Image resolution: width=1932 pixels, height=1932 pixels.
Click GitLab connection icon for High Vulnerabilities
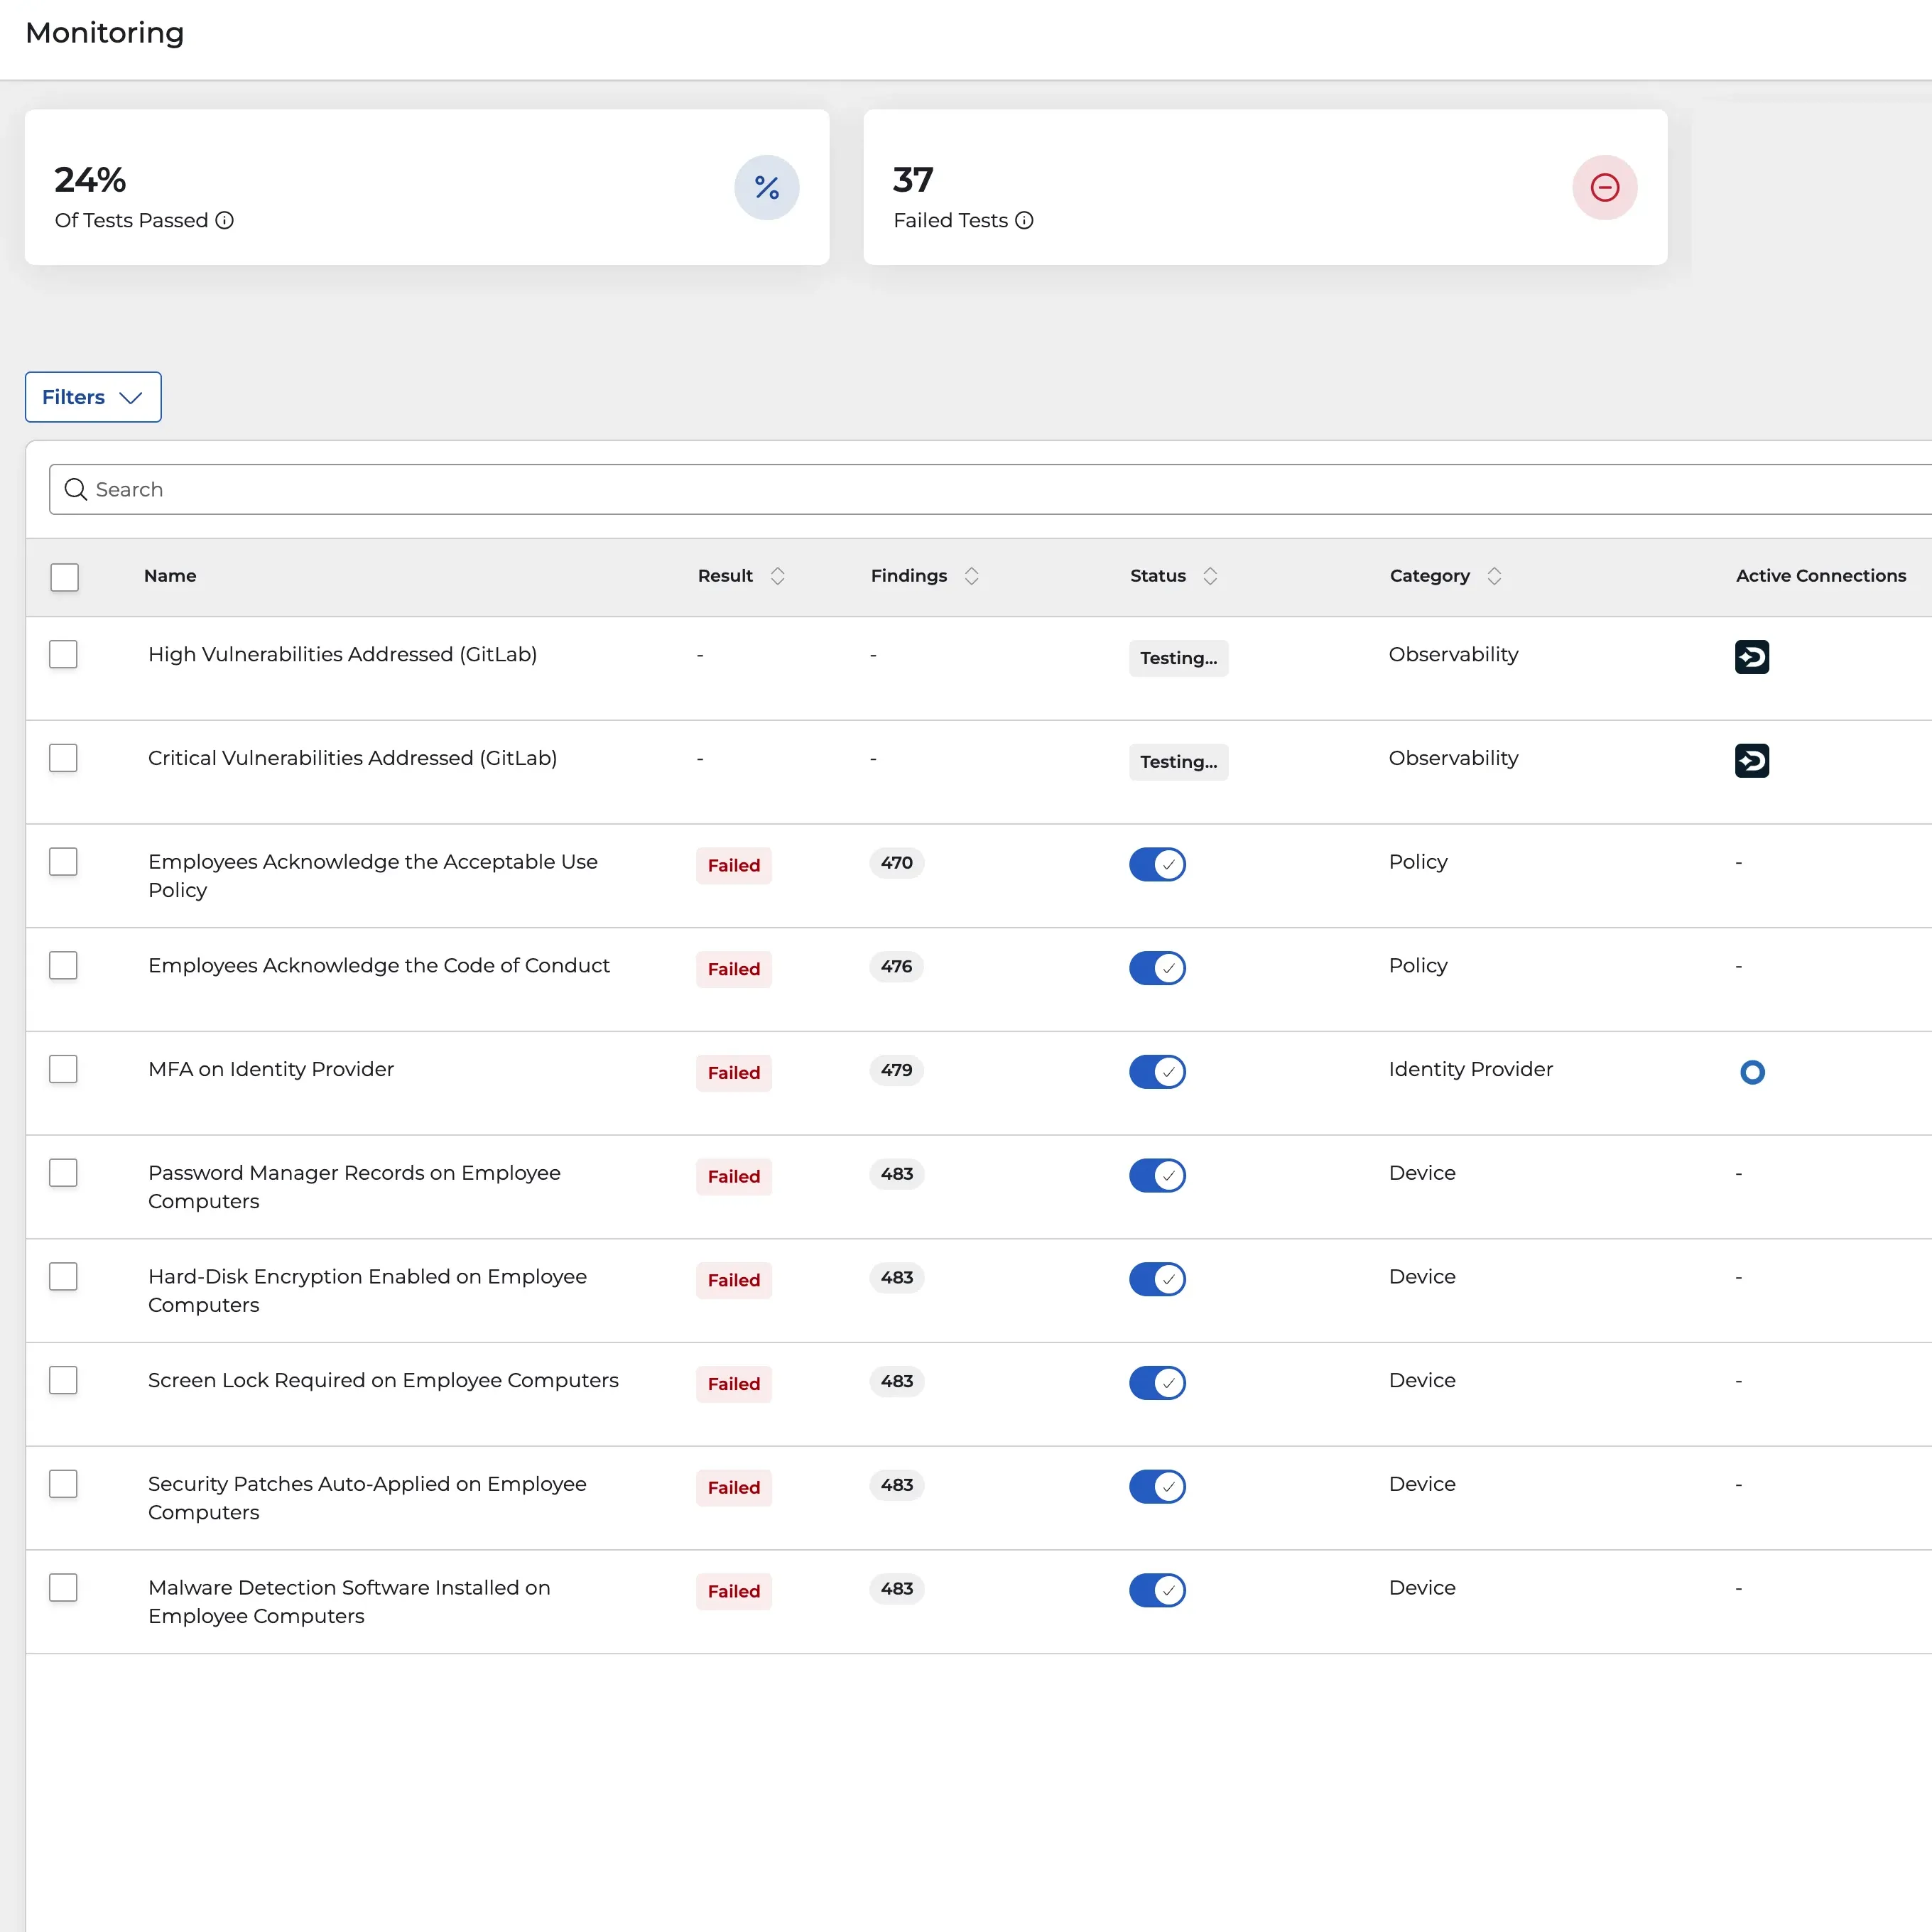point(1751,657)
